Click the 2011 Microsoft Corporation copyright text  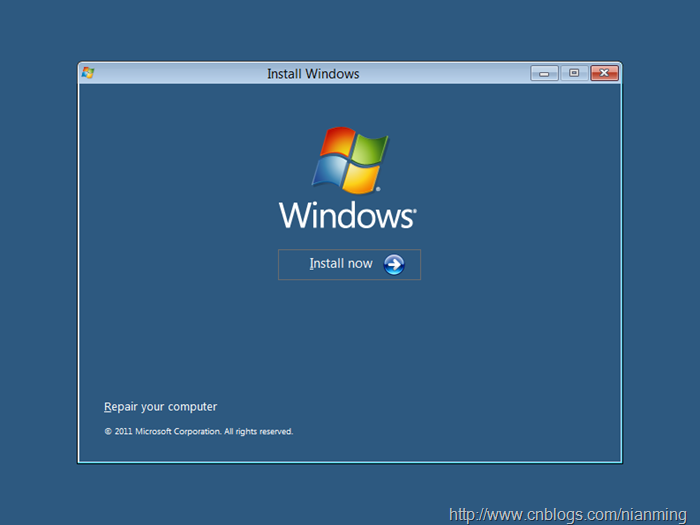(199, 431)
